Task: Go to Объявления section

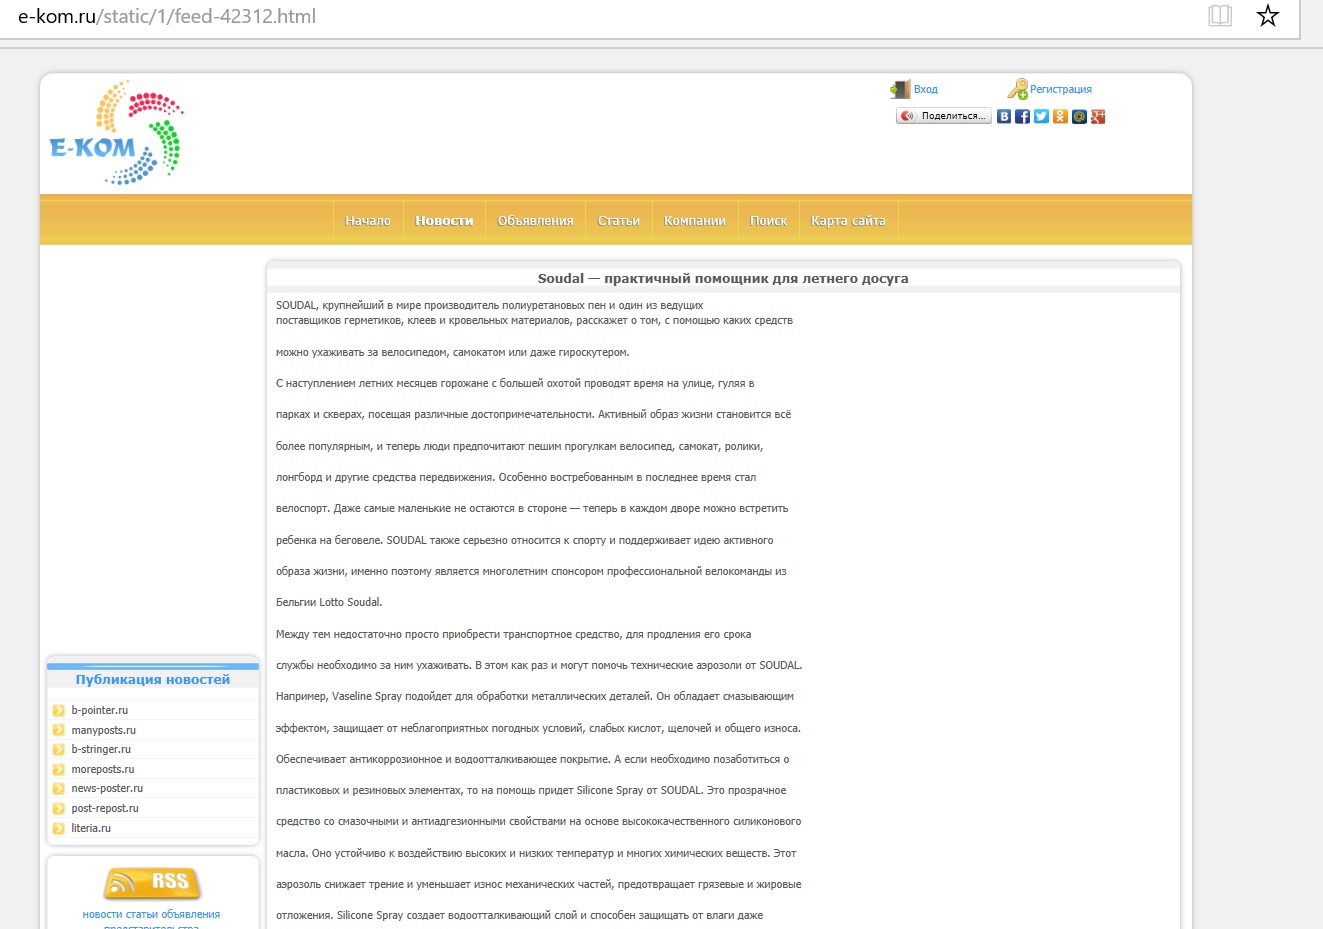Action: tap(536, 221)
